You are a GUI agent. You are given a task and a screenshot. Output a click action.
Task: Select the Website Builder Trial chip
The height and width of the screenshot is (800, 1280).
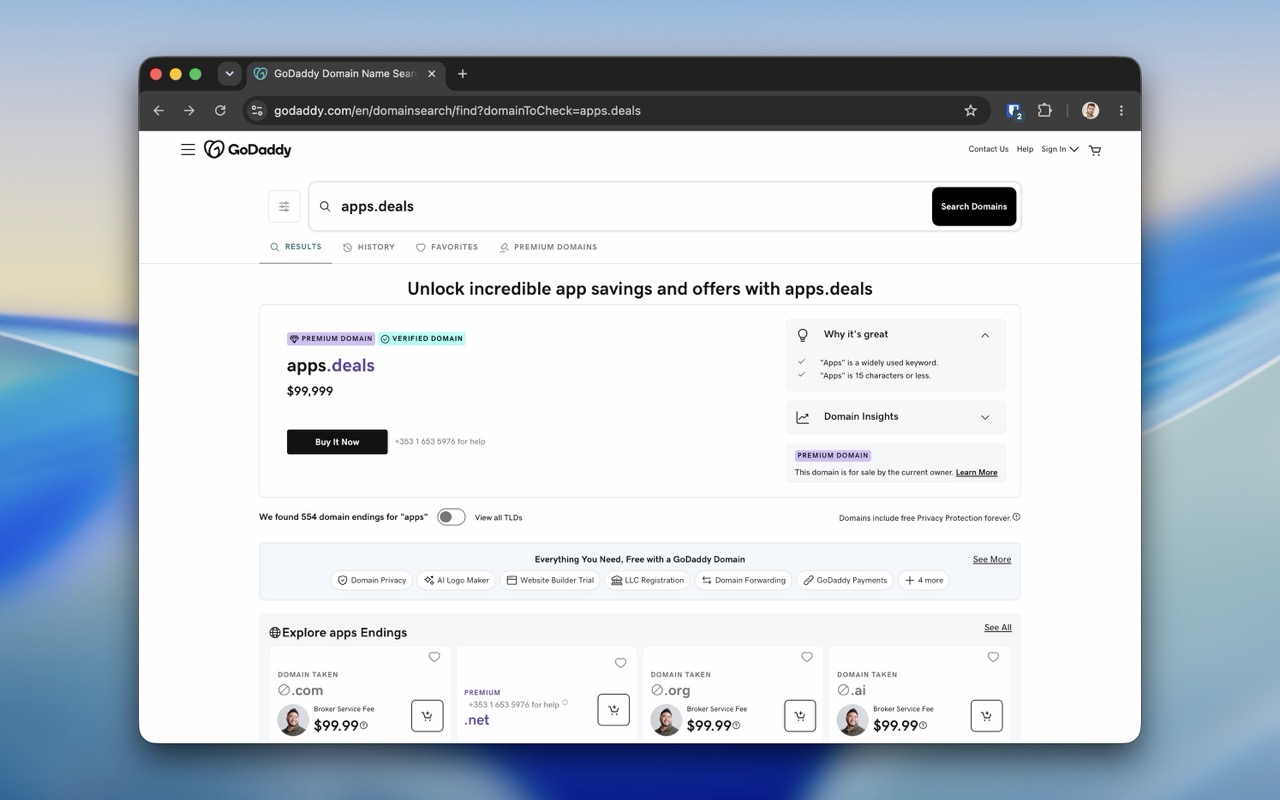click(x=550, y=580)
